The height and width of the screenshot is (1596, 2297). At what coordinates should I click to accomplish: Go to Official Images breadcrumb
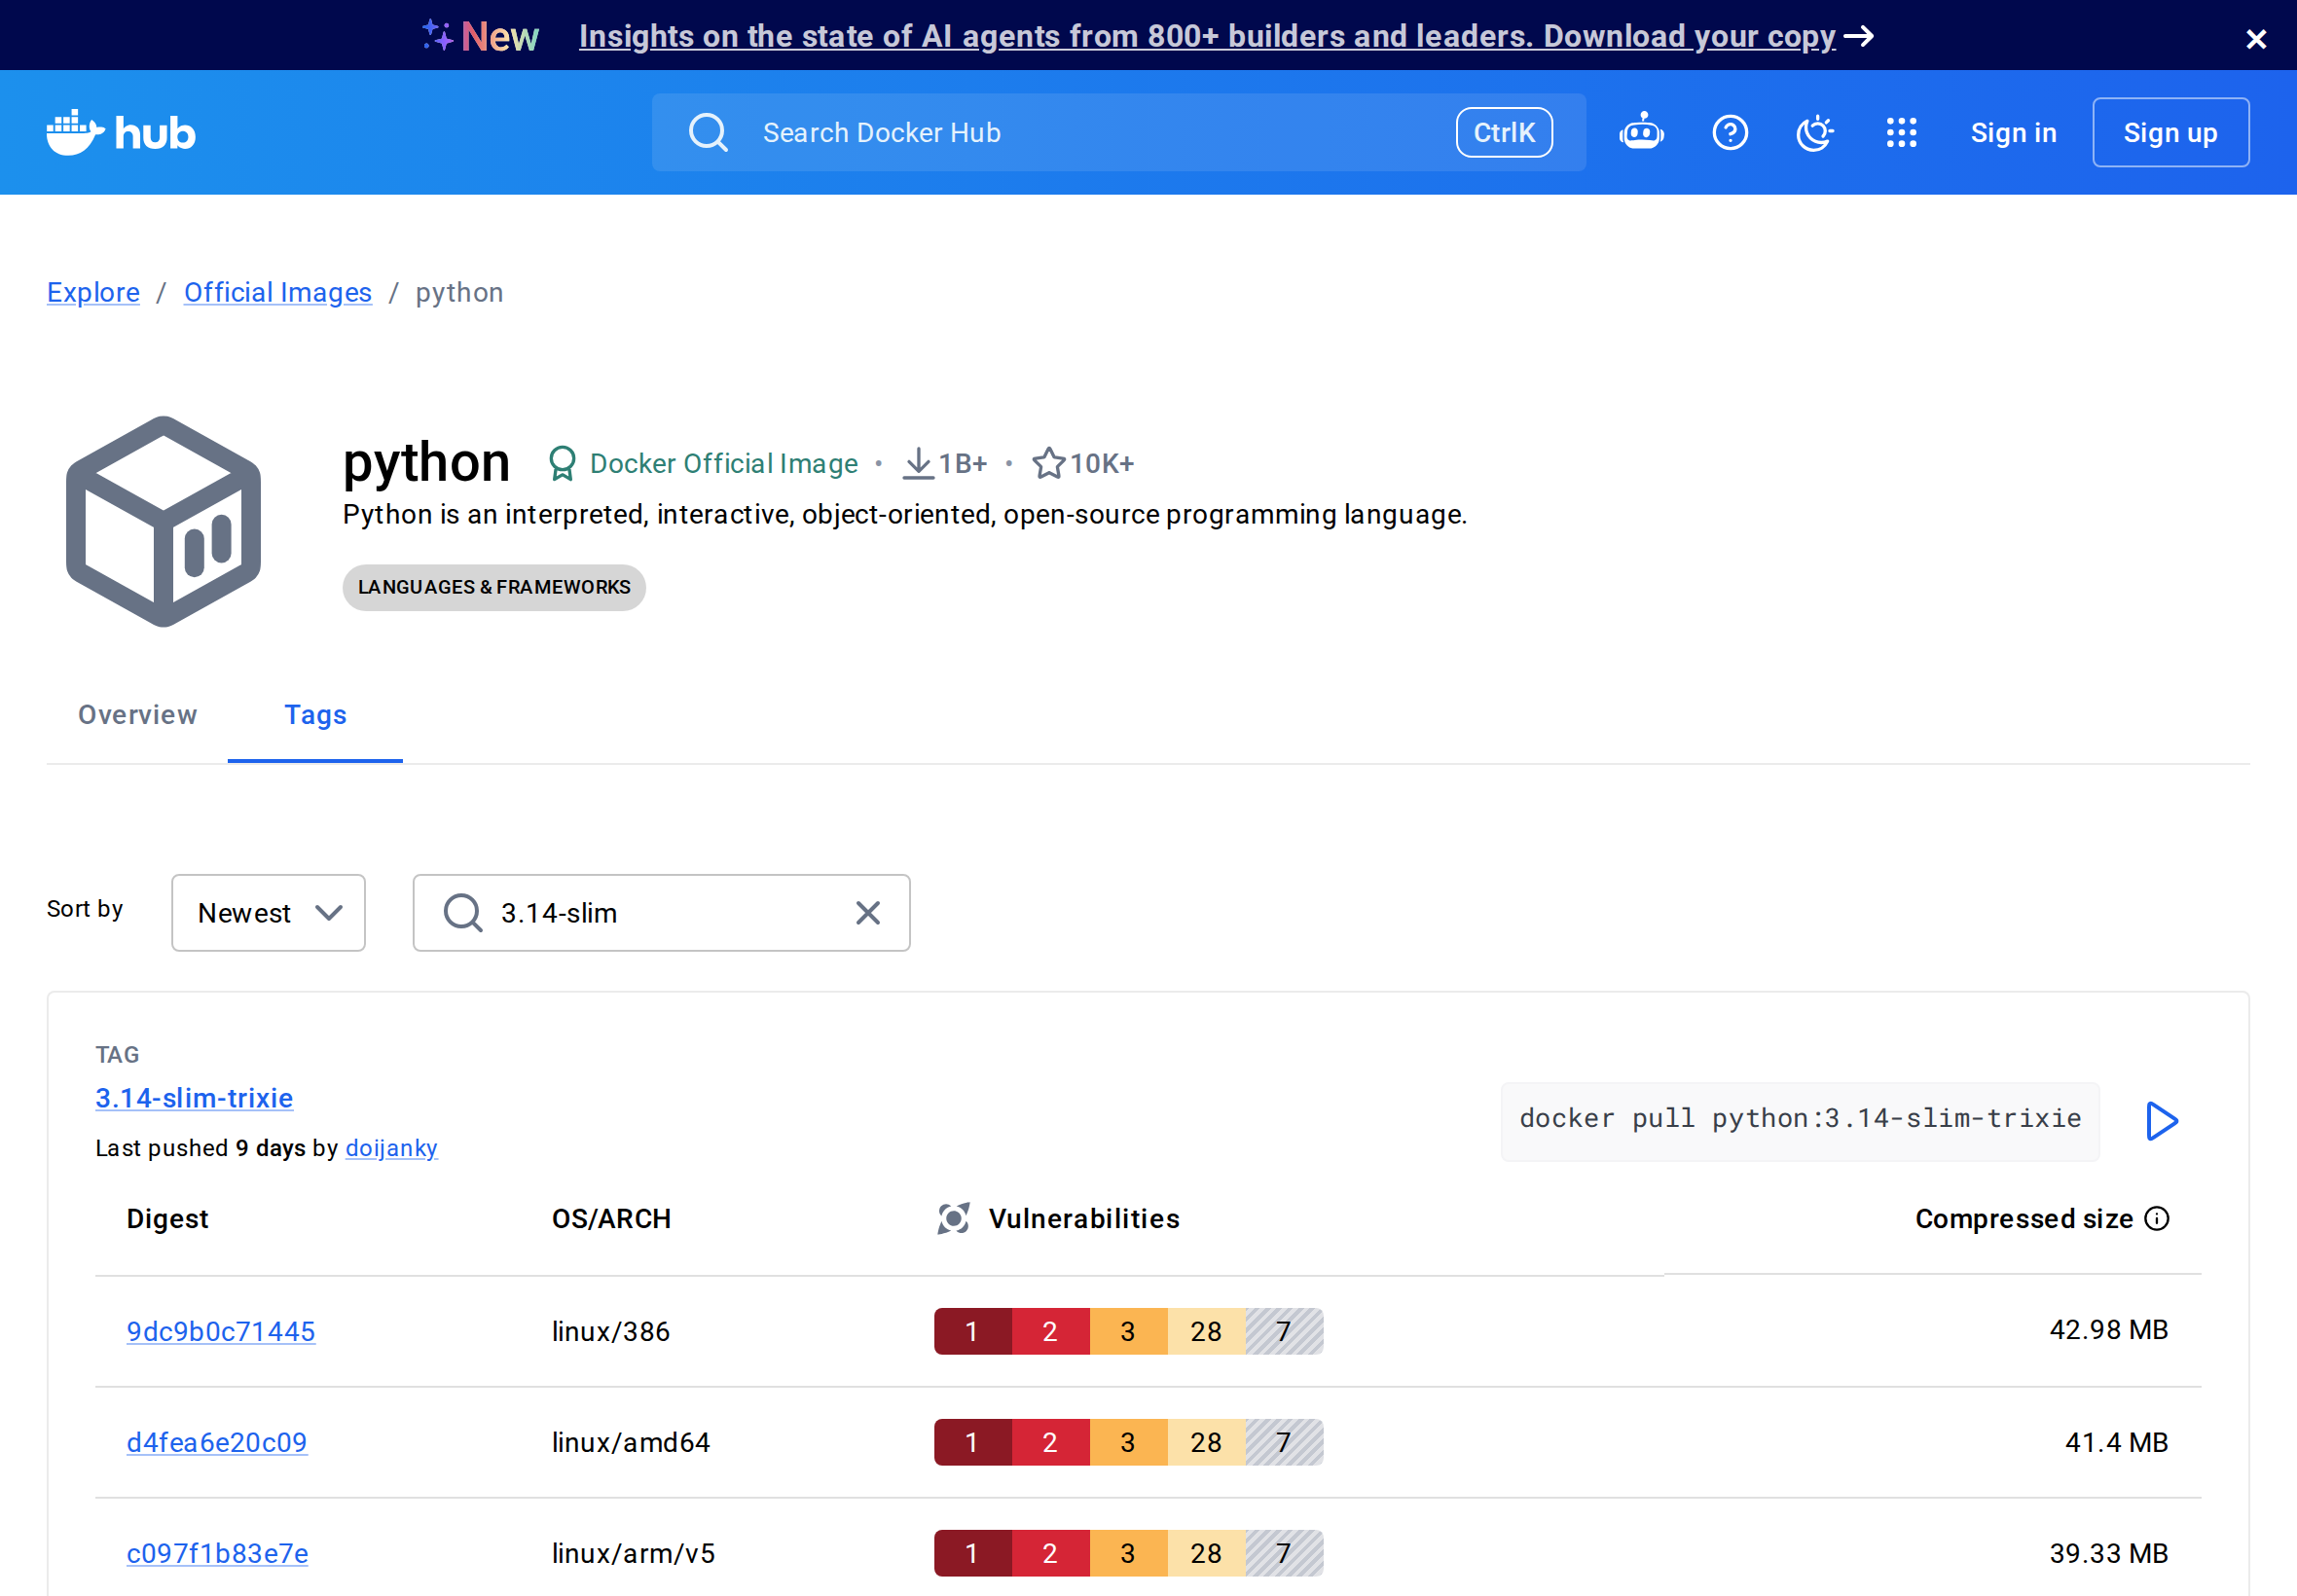278,292
